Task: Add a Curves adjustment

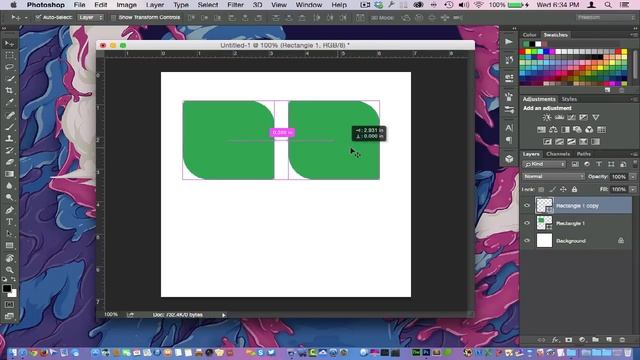Action: [x=571, y=118]
